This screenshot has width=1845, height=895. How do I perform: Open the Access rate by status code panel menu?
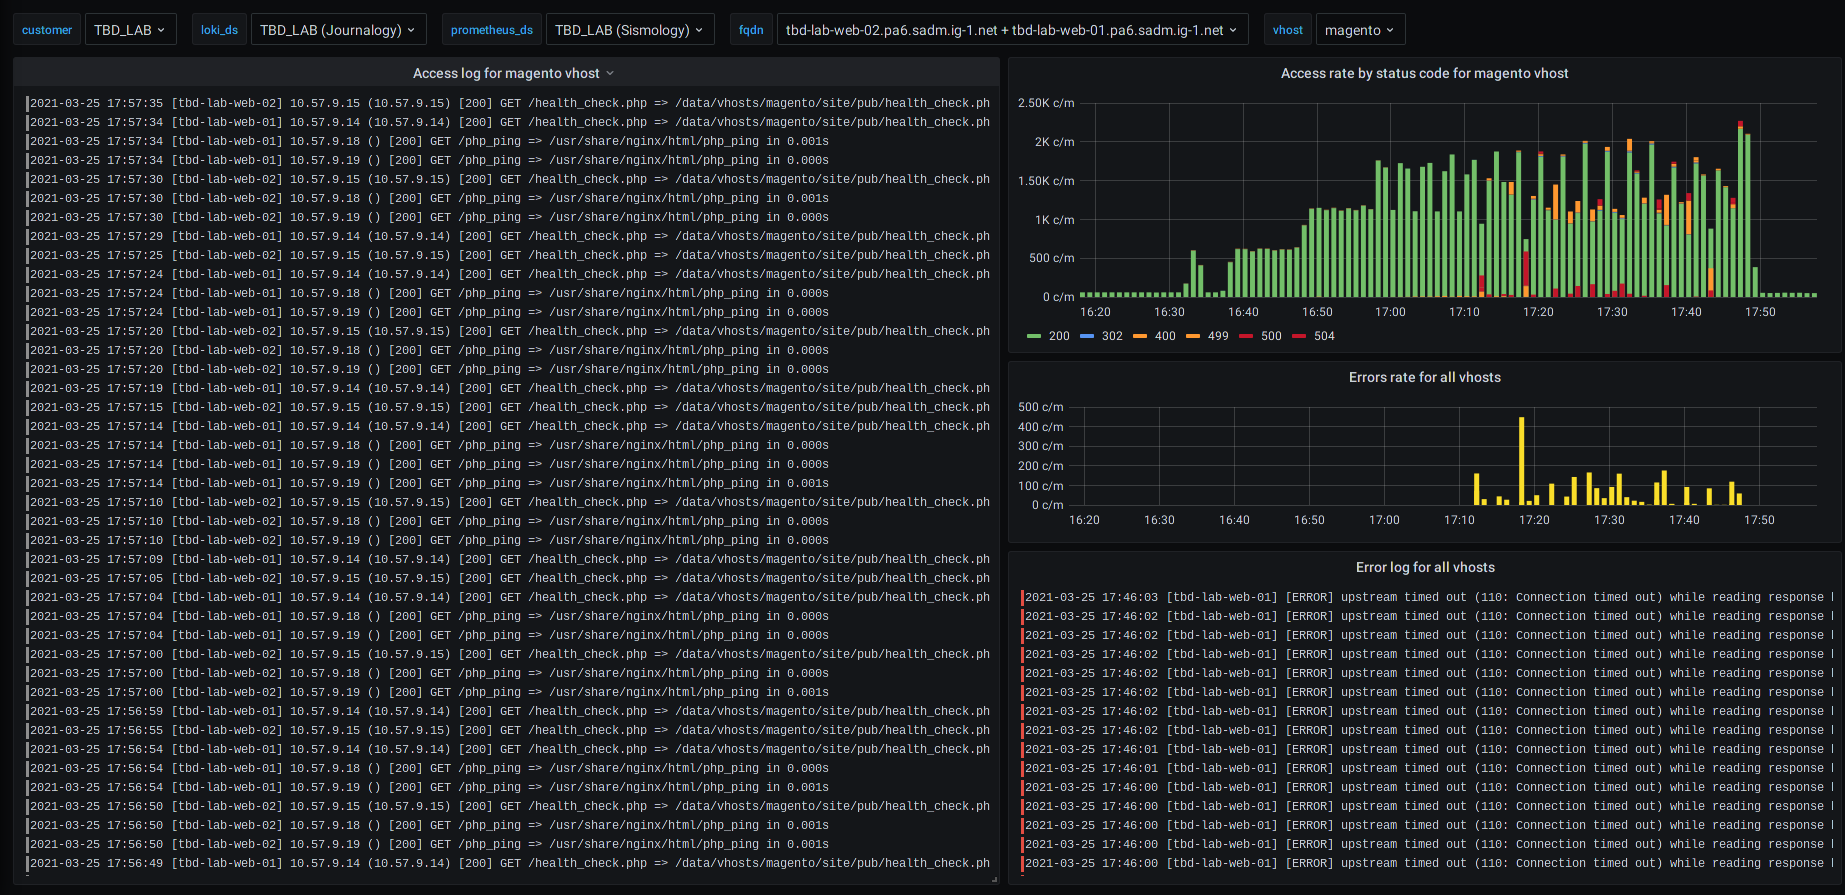pyautogui.click(x=1424, y=73)
